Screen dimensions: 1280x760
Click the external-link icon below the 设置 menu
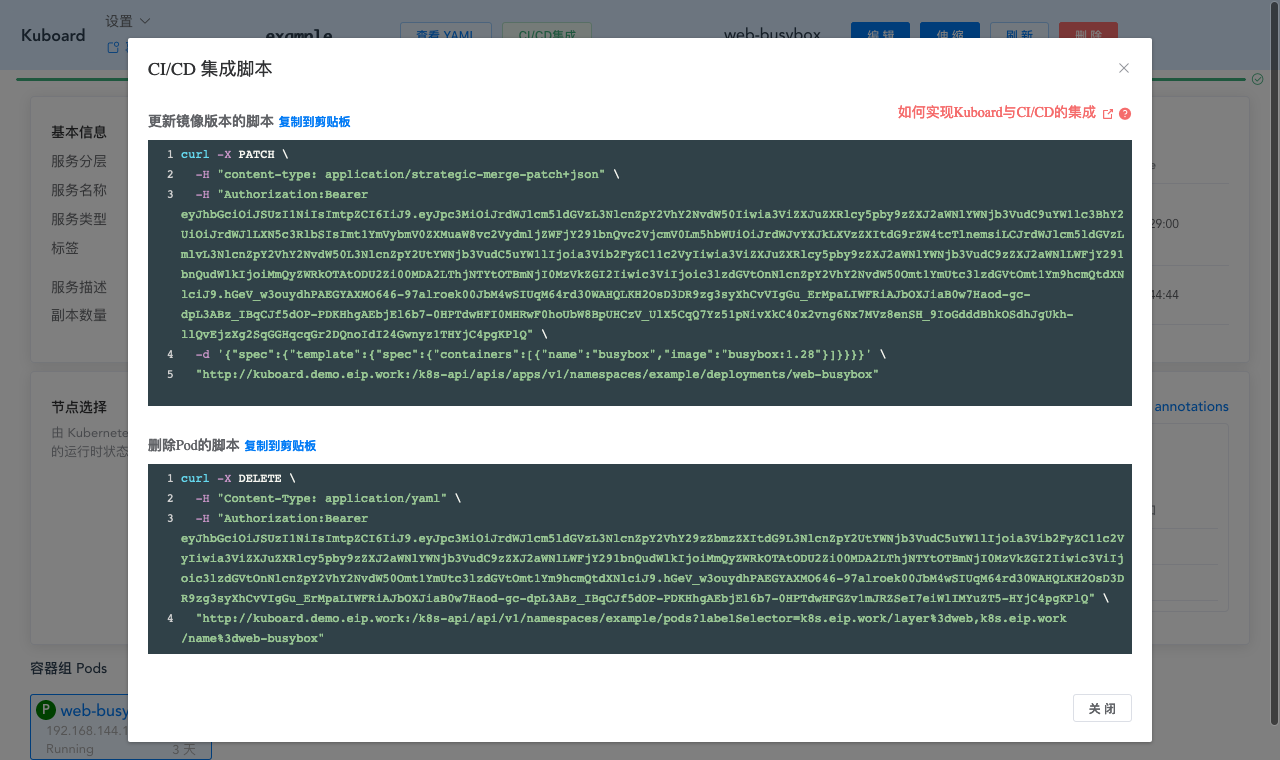[x=113, y=47]
